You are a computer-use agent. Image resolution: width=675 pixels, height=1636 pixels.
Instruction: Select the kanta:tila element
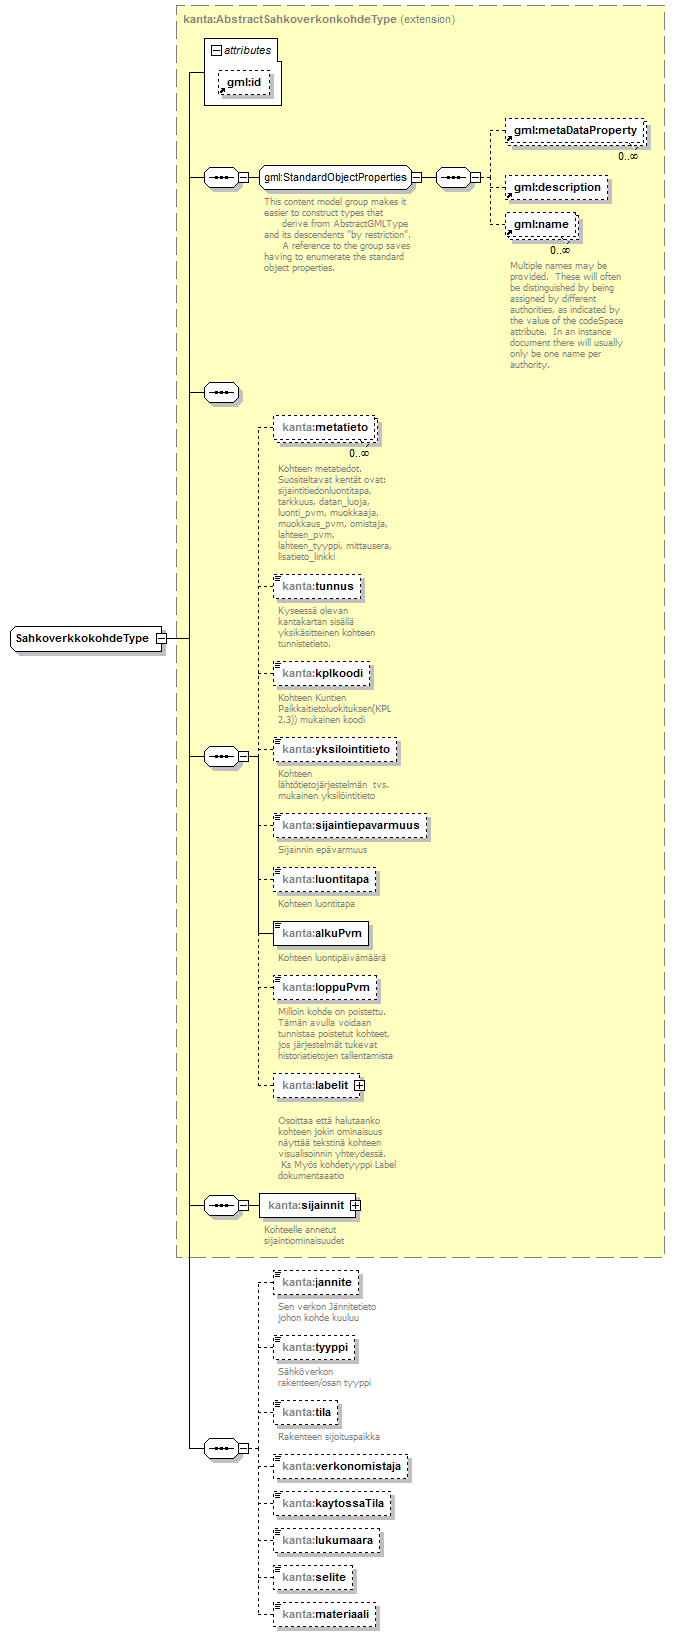306,1413
